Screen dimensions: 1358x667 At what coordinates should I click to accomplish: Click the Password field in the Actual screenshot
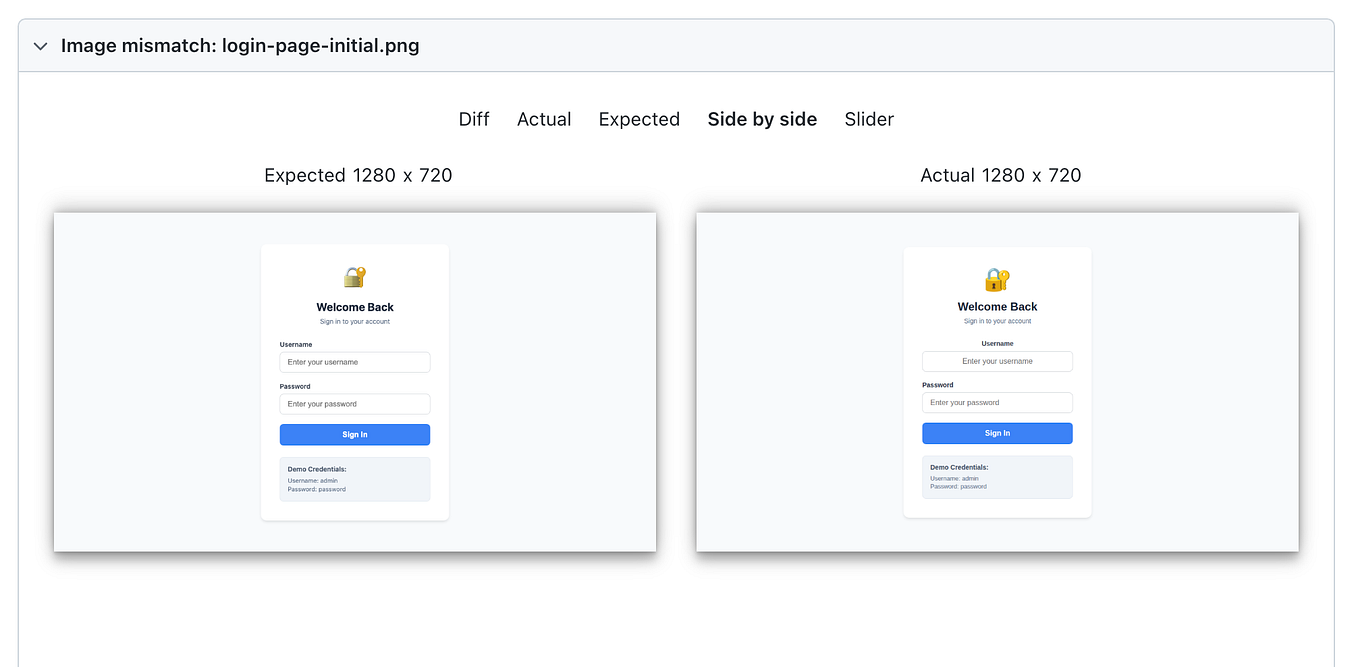(x=997, y=402)
